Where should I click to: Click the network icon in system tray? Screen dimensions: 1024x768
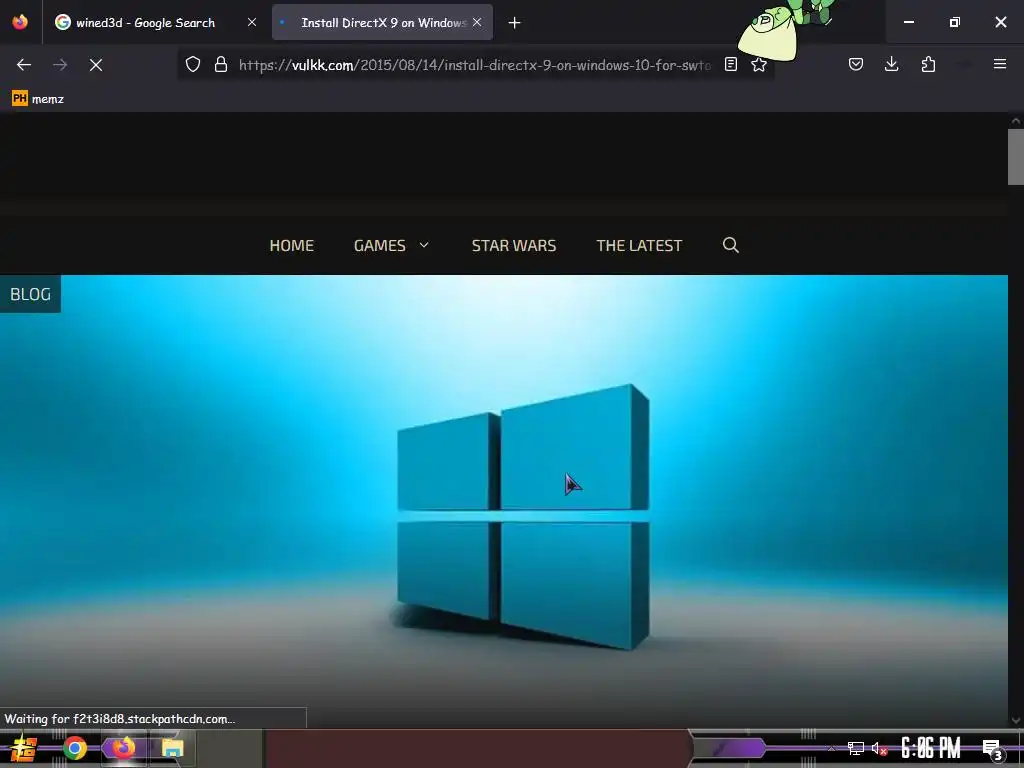click(856, 748)
